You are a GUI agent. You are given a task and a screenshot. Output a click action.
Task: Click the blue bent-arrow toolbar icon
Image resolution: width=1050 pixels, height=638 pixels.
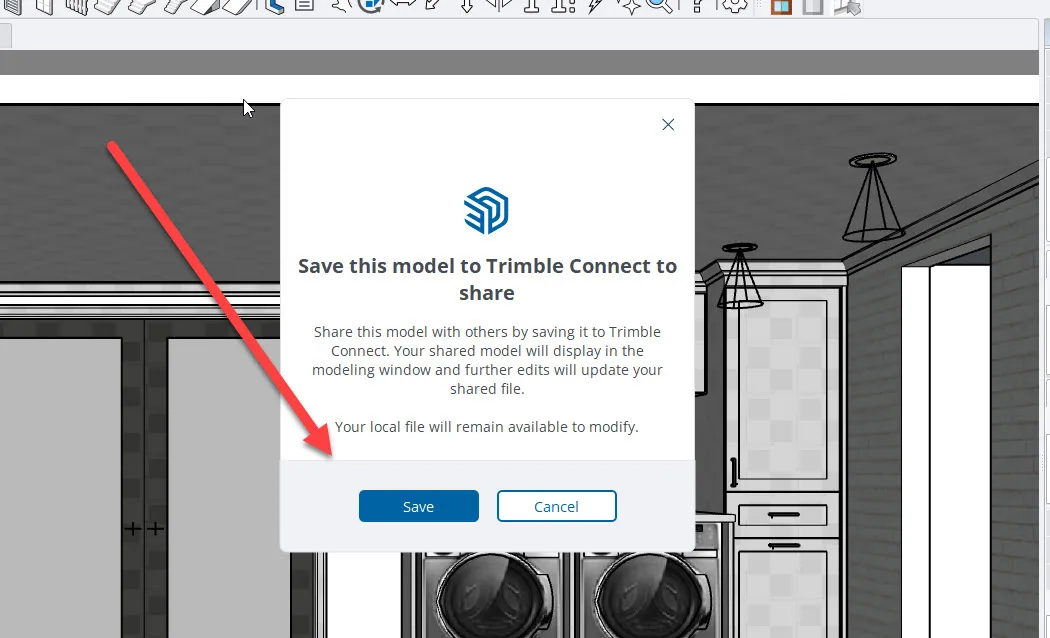pyautogui.click(x=273, y=7)
